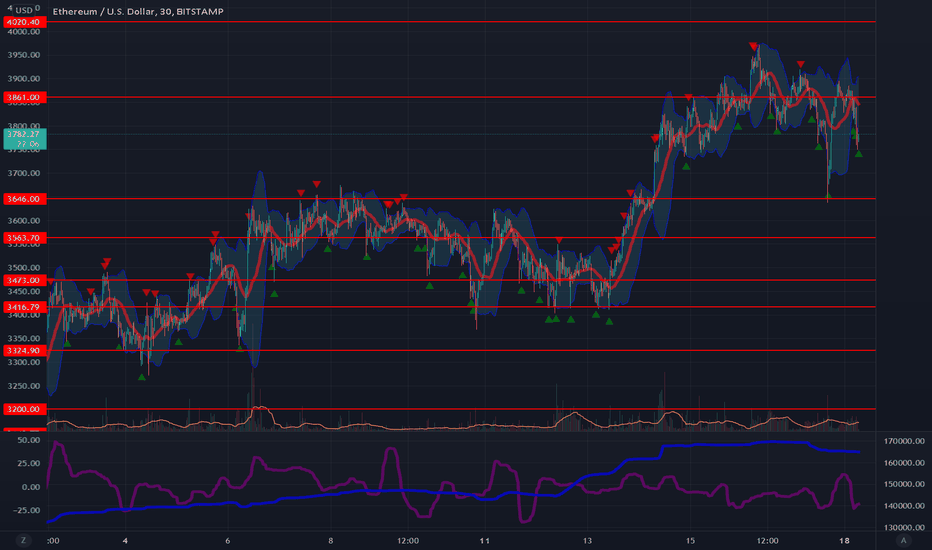Click the 3700.00 price axis value
Viewport: 932px width, 550px height.
click(24, 173)
